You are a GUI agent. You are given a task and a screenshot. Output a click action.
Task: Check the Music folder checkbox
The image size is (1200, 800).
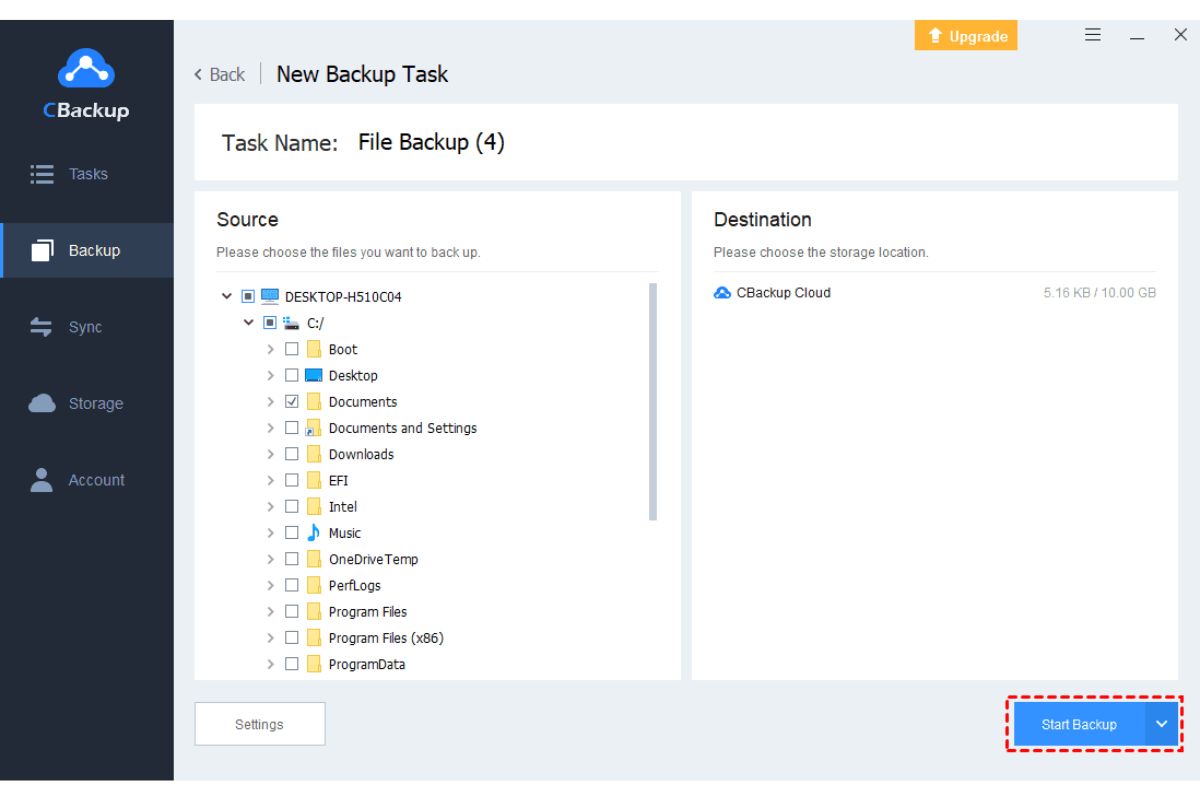[x=292, y=532]
